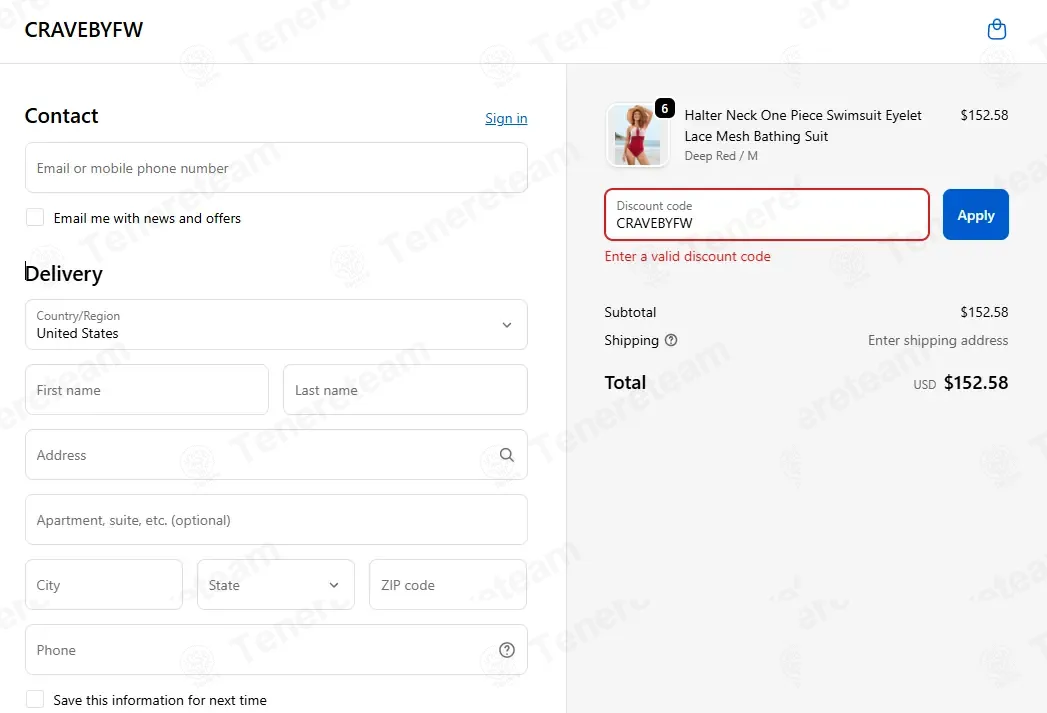The image size is (1047, 713).
Task: Focus the Email or mobile phone field
Action: click(x=276, y=168)
